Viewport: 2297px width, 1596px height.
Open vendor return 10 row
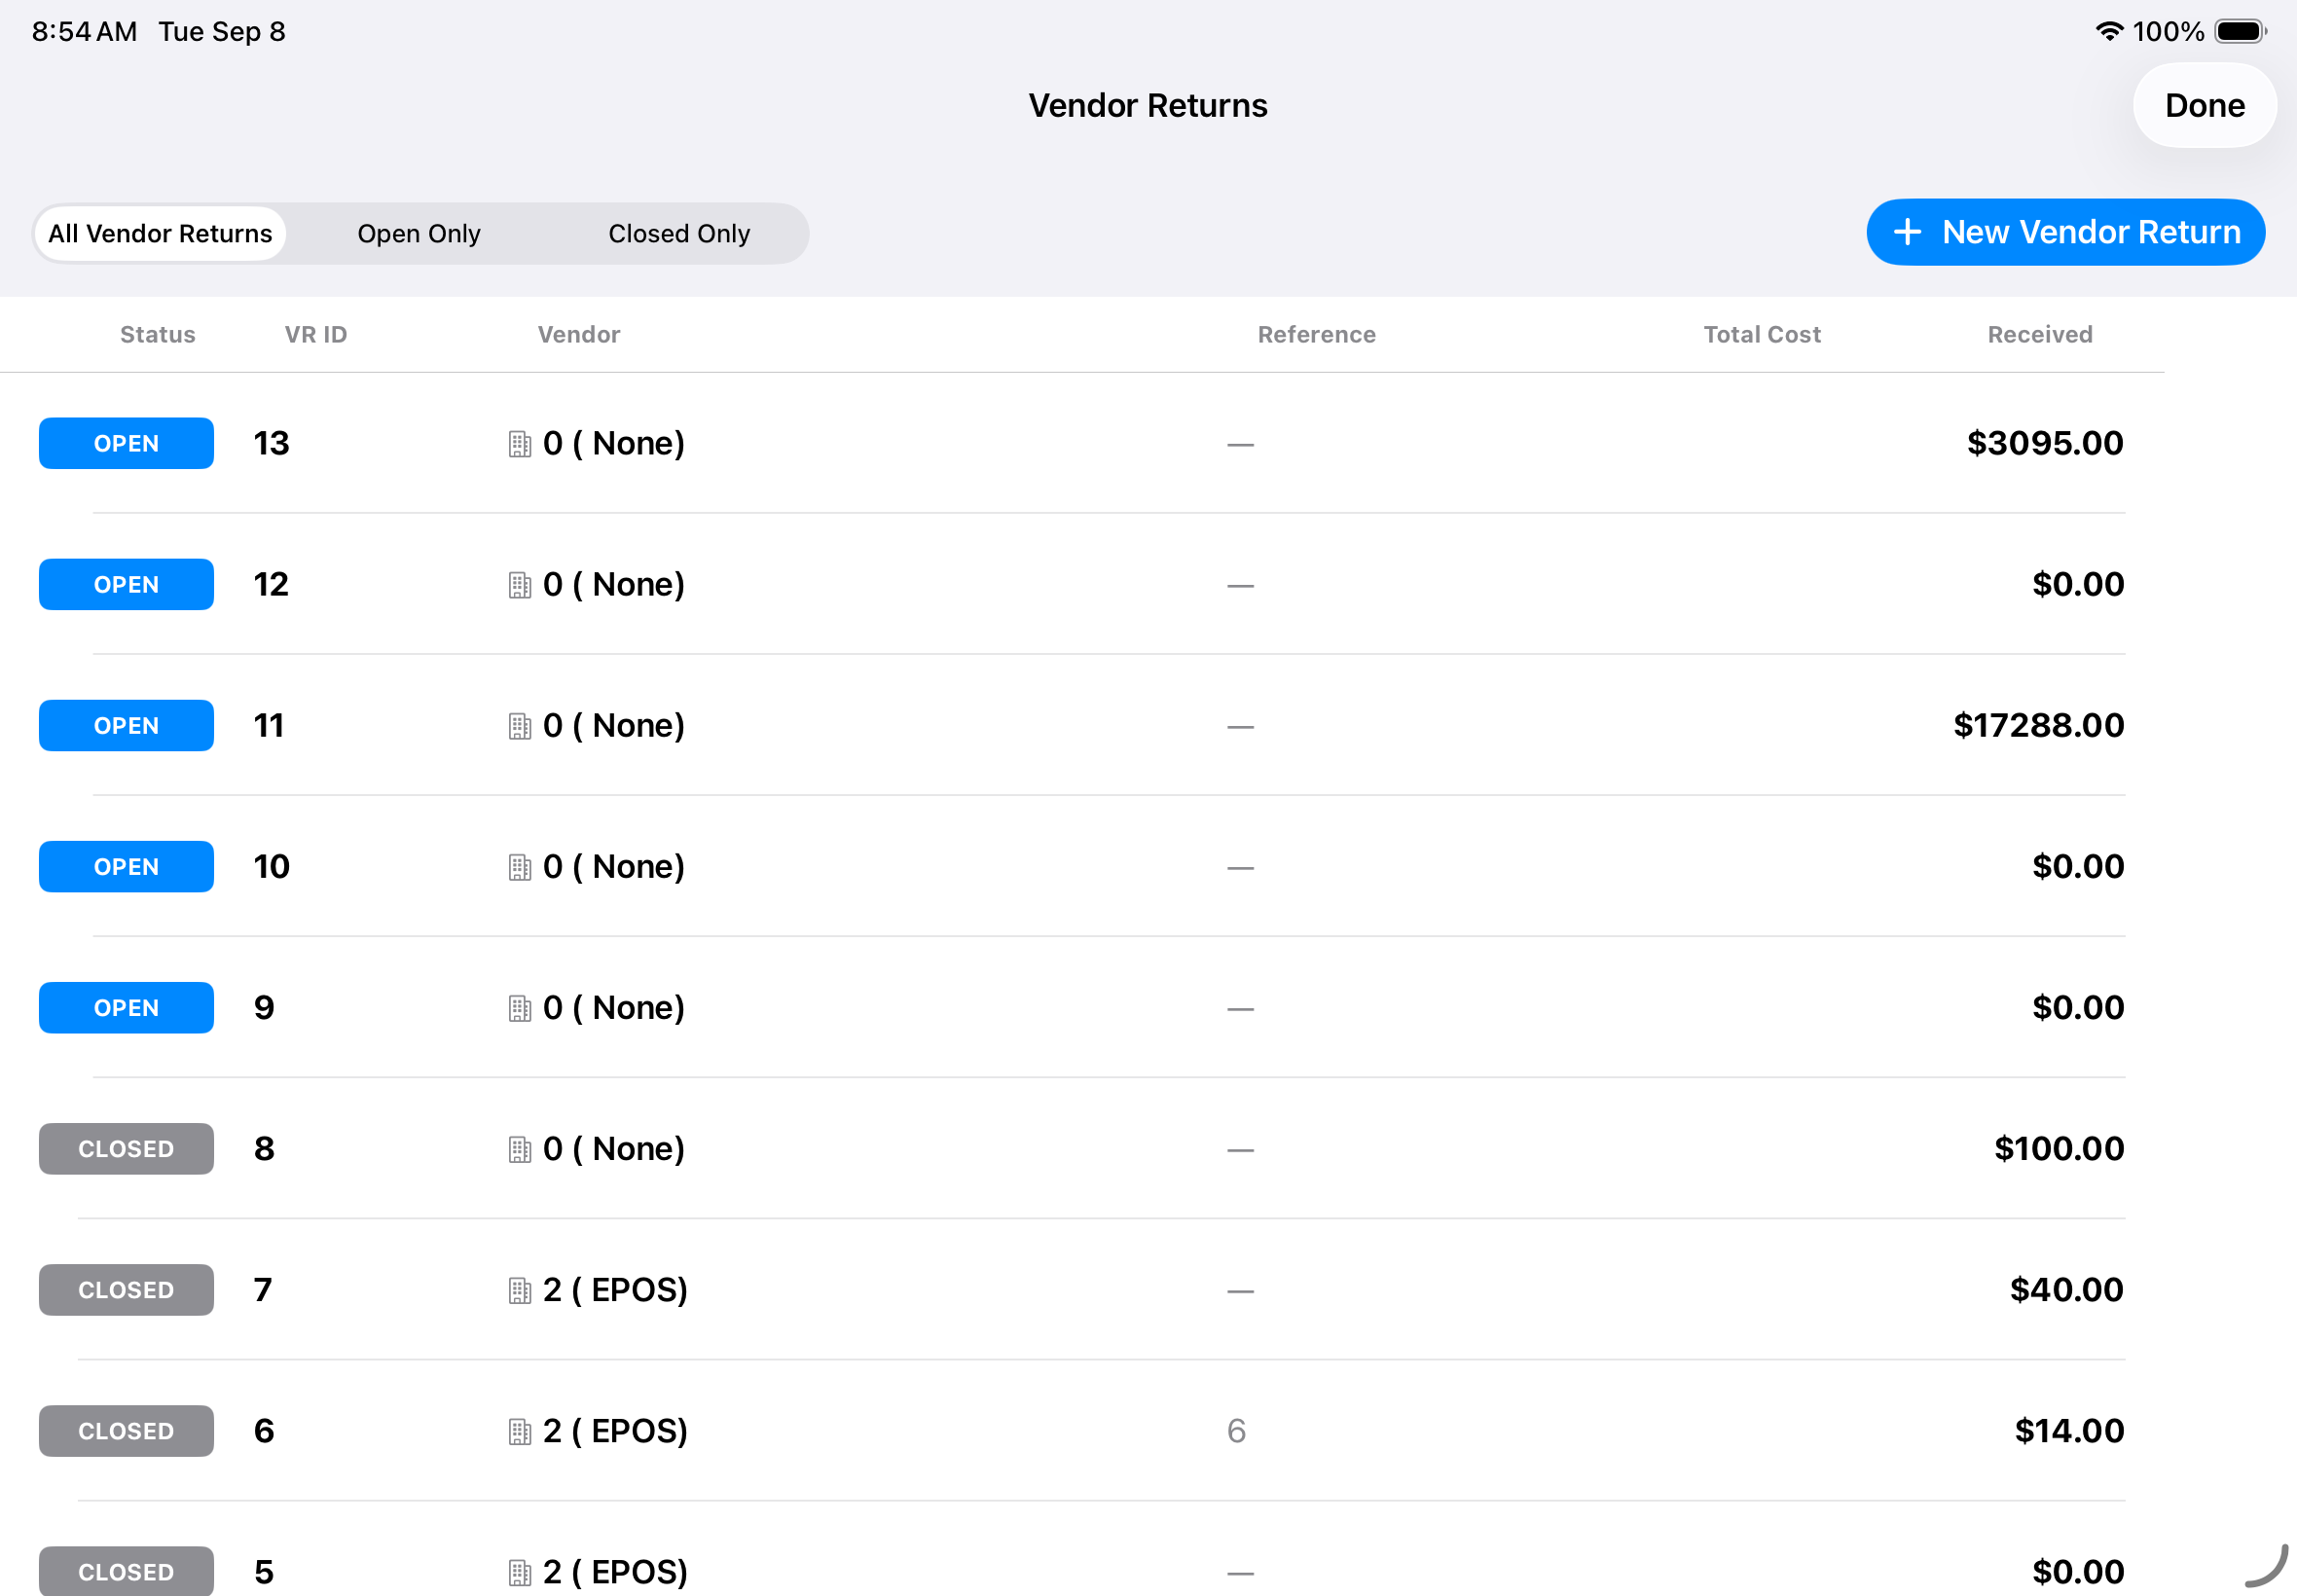click(1082, 866)
